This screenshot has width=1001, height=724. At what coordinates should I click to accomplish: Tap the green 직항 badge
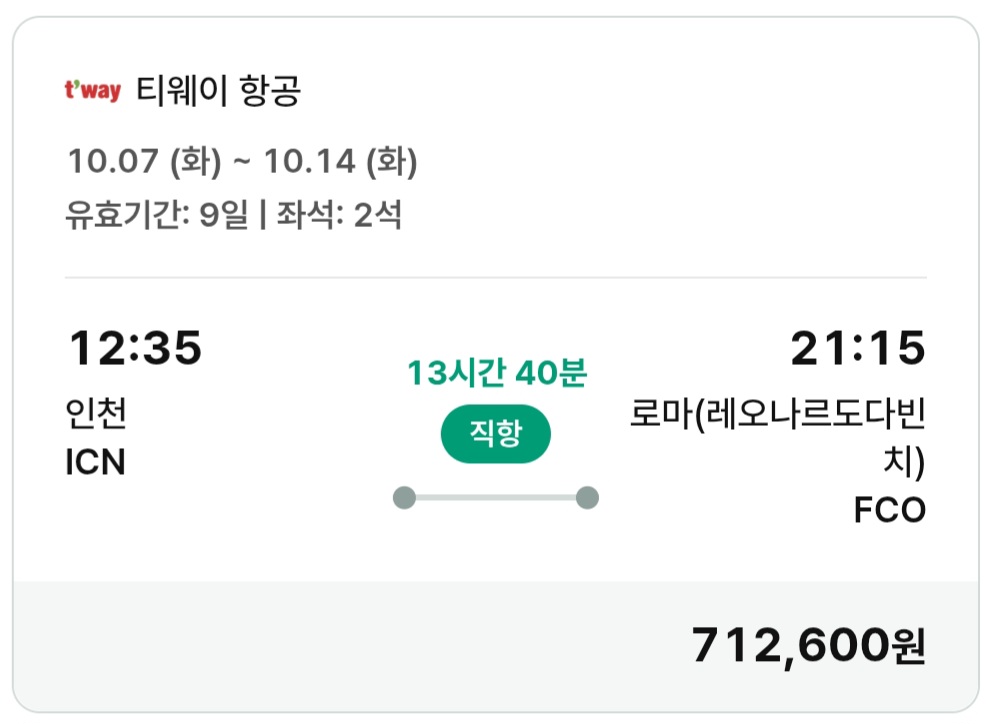496,434
